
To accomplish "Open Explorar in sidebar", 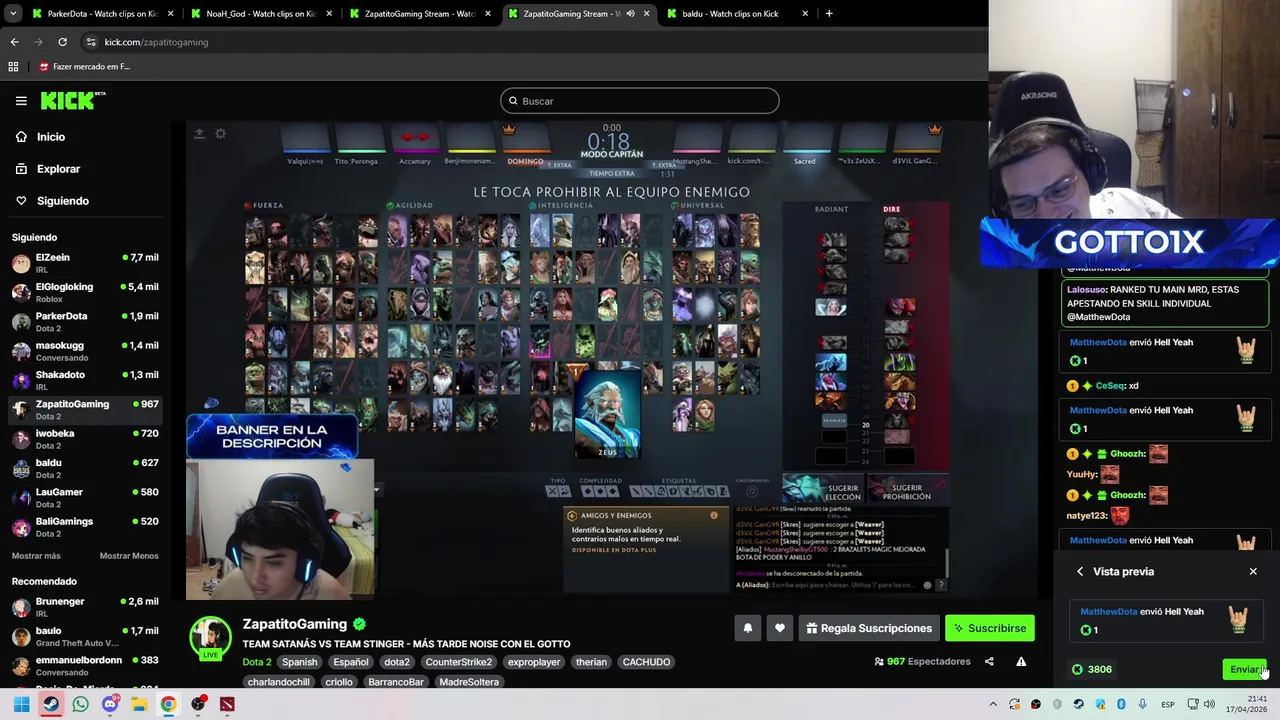I will pos(58,169).
